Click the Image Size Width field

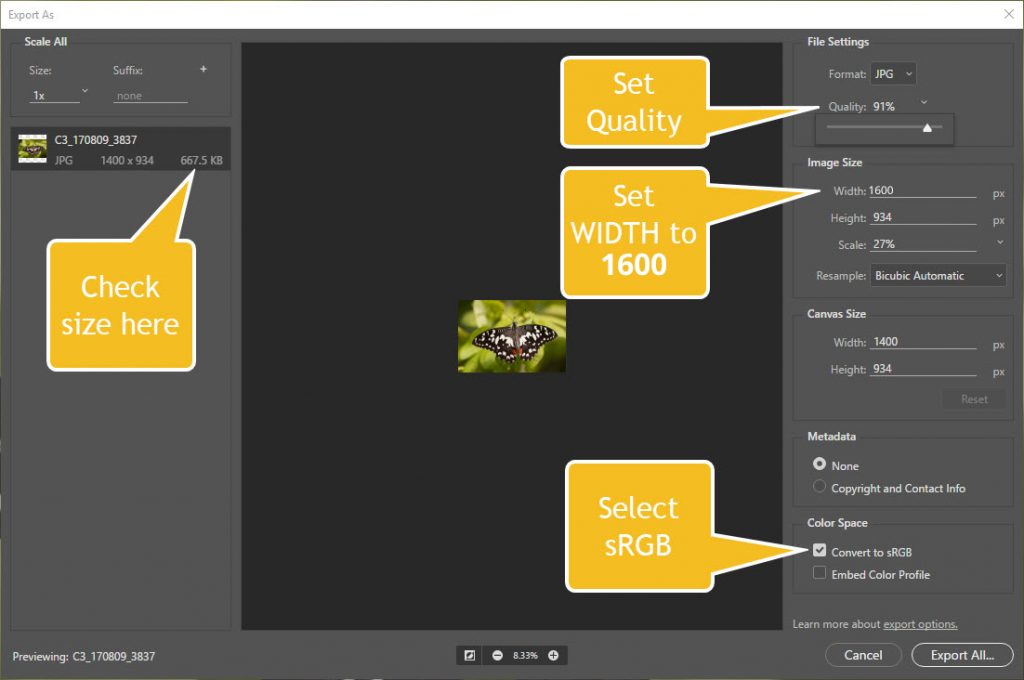921,191
